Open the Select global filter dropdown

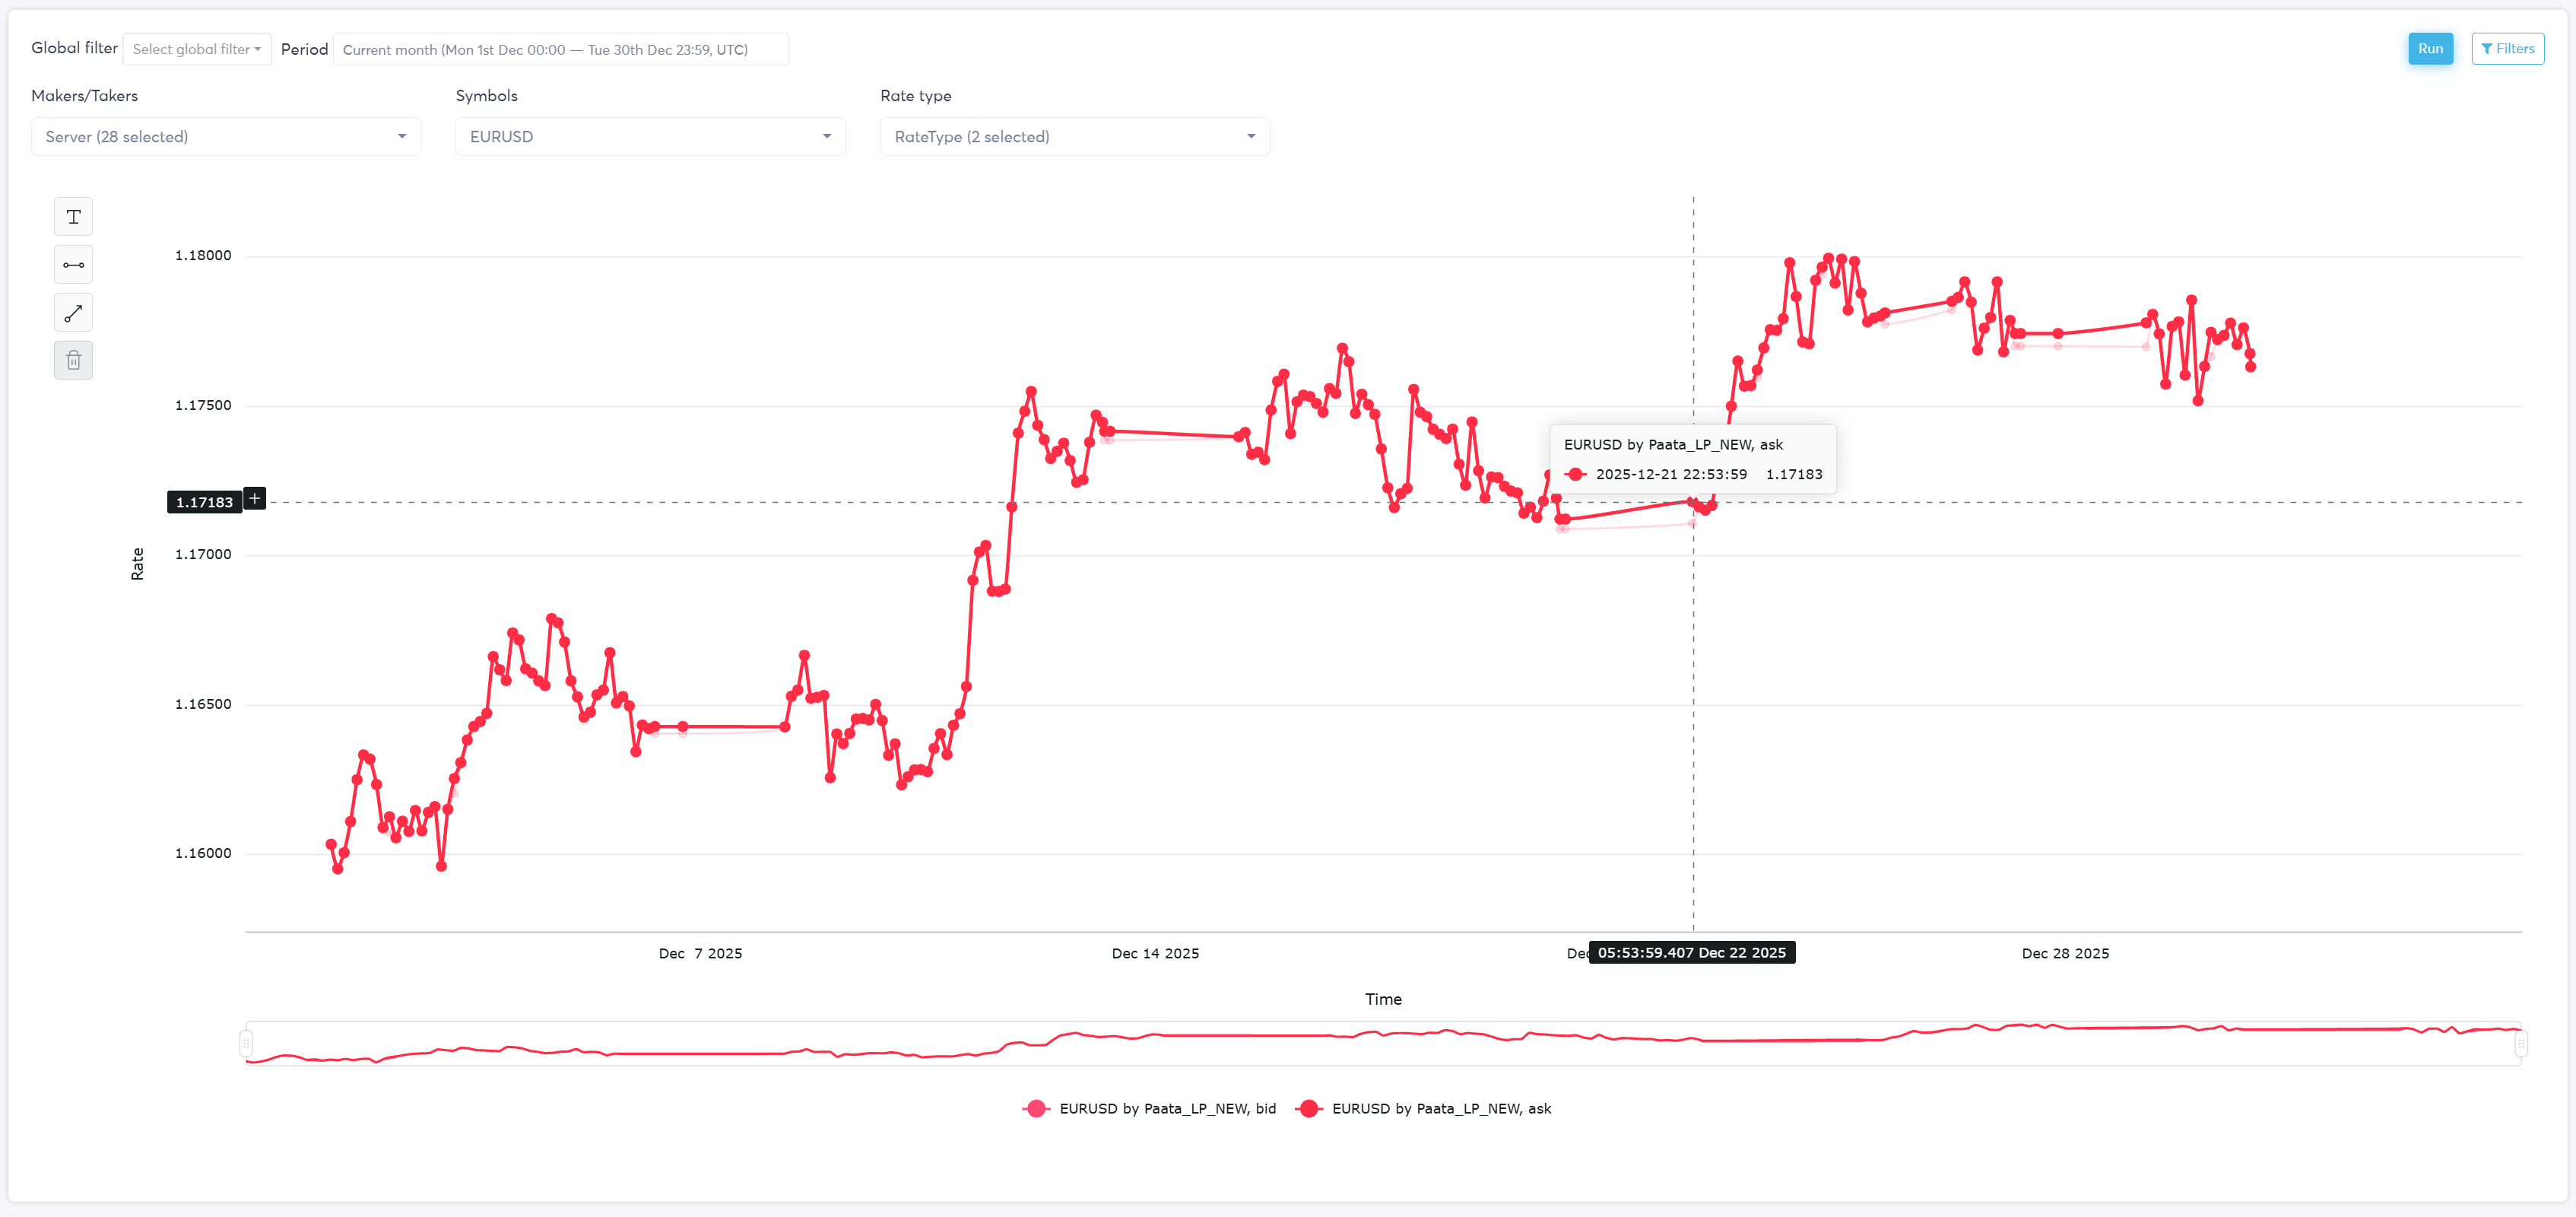[x=196, y=49]
